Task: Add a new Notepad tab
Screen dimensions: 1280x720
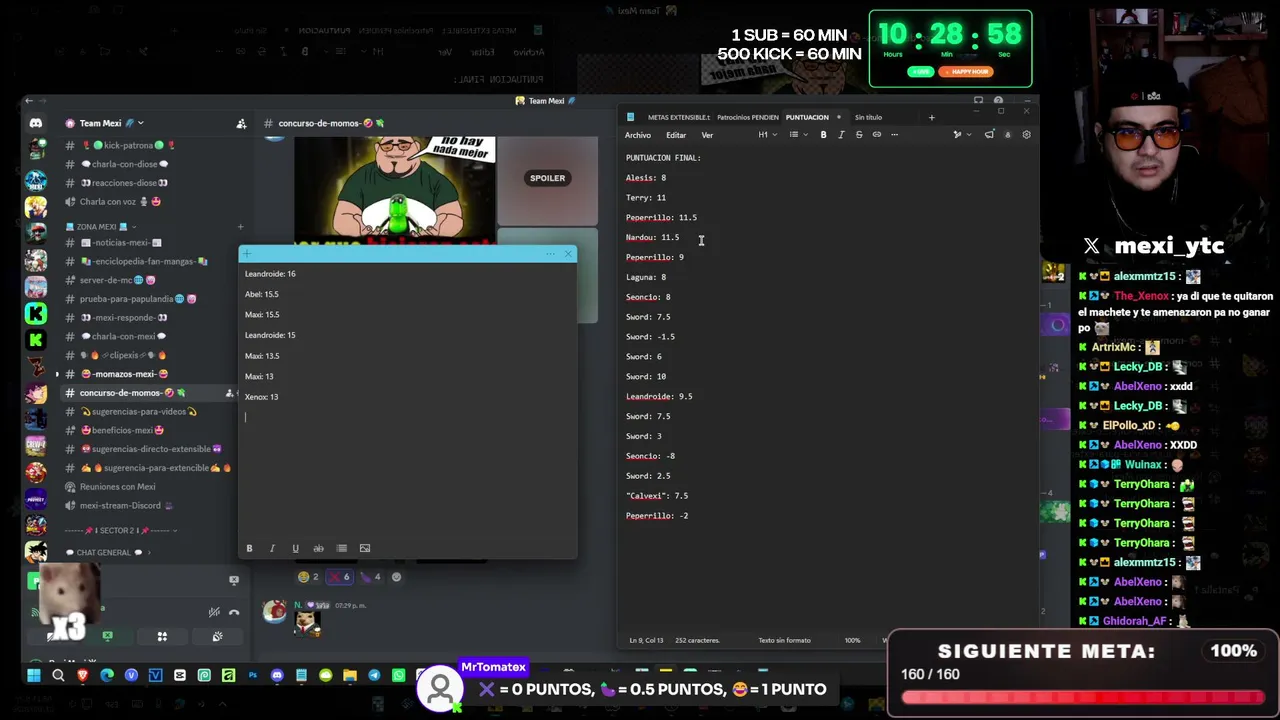Action: pos(931,117)
